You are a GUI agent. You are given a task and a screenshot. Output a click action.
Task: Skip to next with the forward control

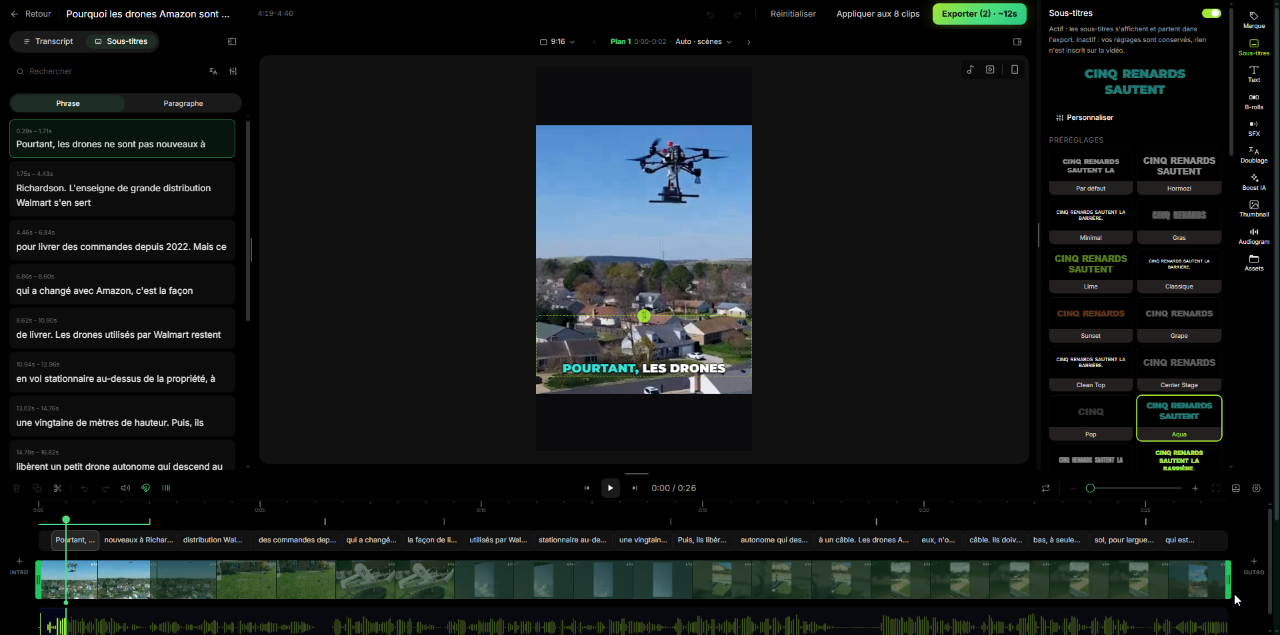coord(634,488)
